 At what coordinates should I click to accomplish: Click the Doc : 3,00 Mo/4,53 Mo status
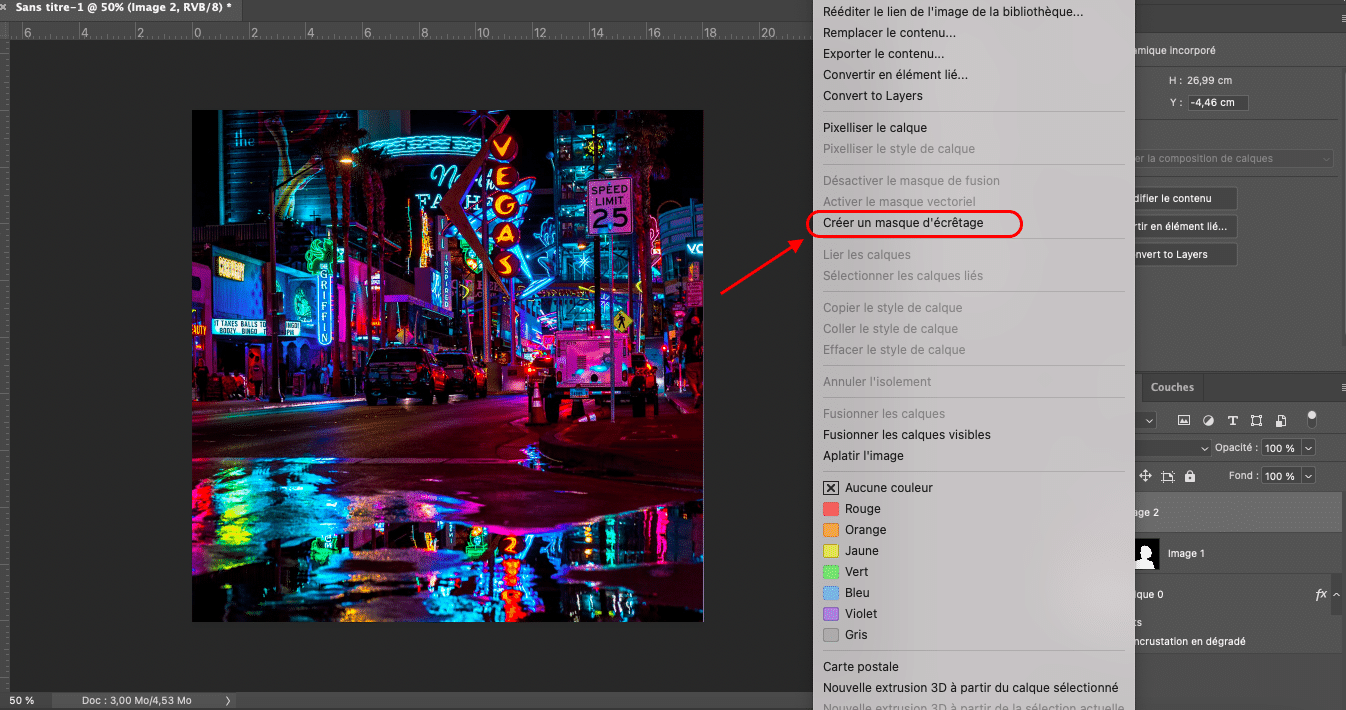click(136, 701)
